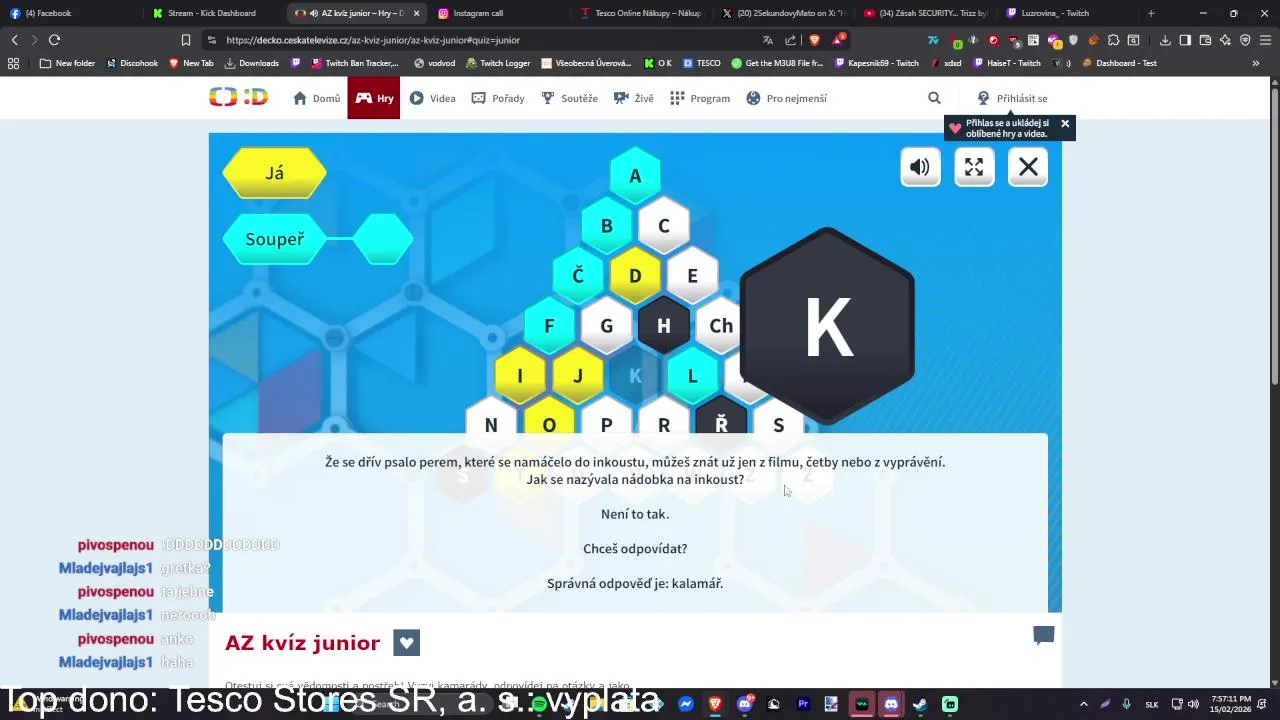Show hidden system tray icons chevron
1280x720 pixels.
[x=1083, y=704]
